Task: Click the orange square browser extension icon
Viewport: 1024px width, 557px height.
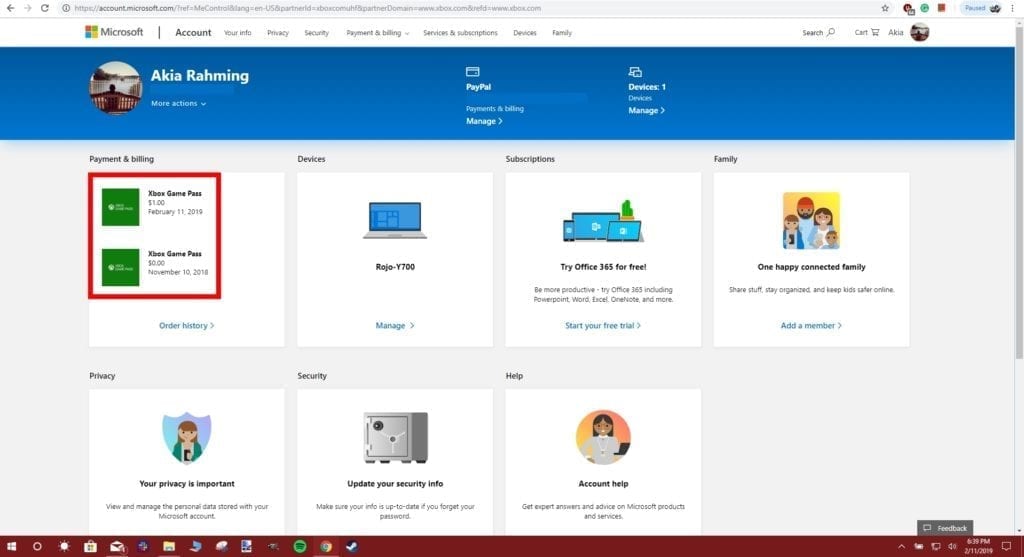Action: (x=941, y=8)
